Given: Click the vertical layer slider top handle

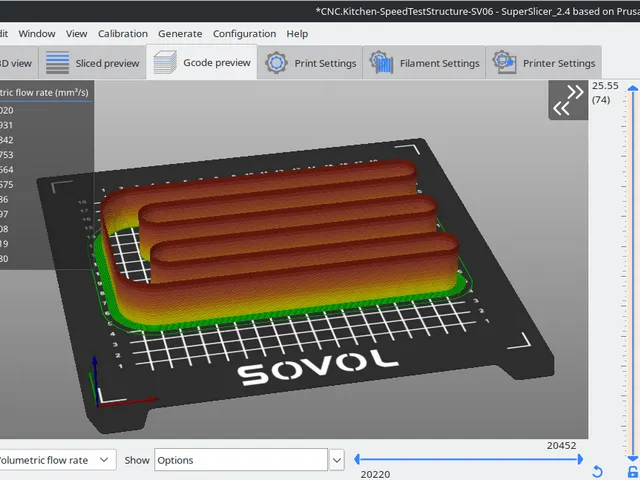Looking at the screenshot, I should (x=633, y=88).
